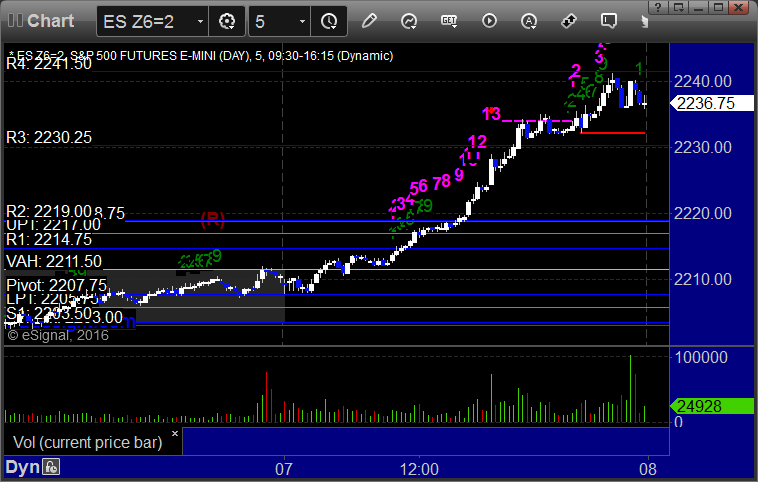The height and width of the screenshot is (482, 758).
Task: Click the magenta 12 count marker
Action: coord(477,141)
